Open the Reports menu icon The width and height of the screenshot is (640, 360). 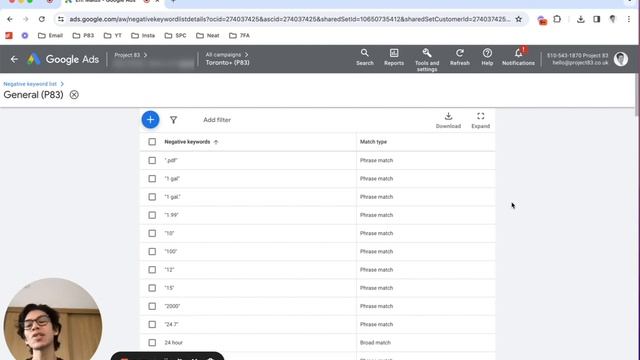[x=394, y=57]
